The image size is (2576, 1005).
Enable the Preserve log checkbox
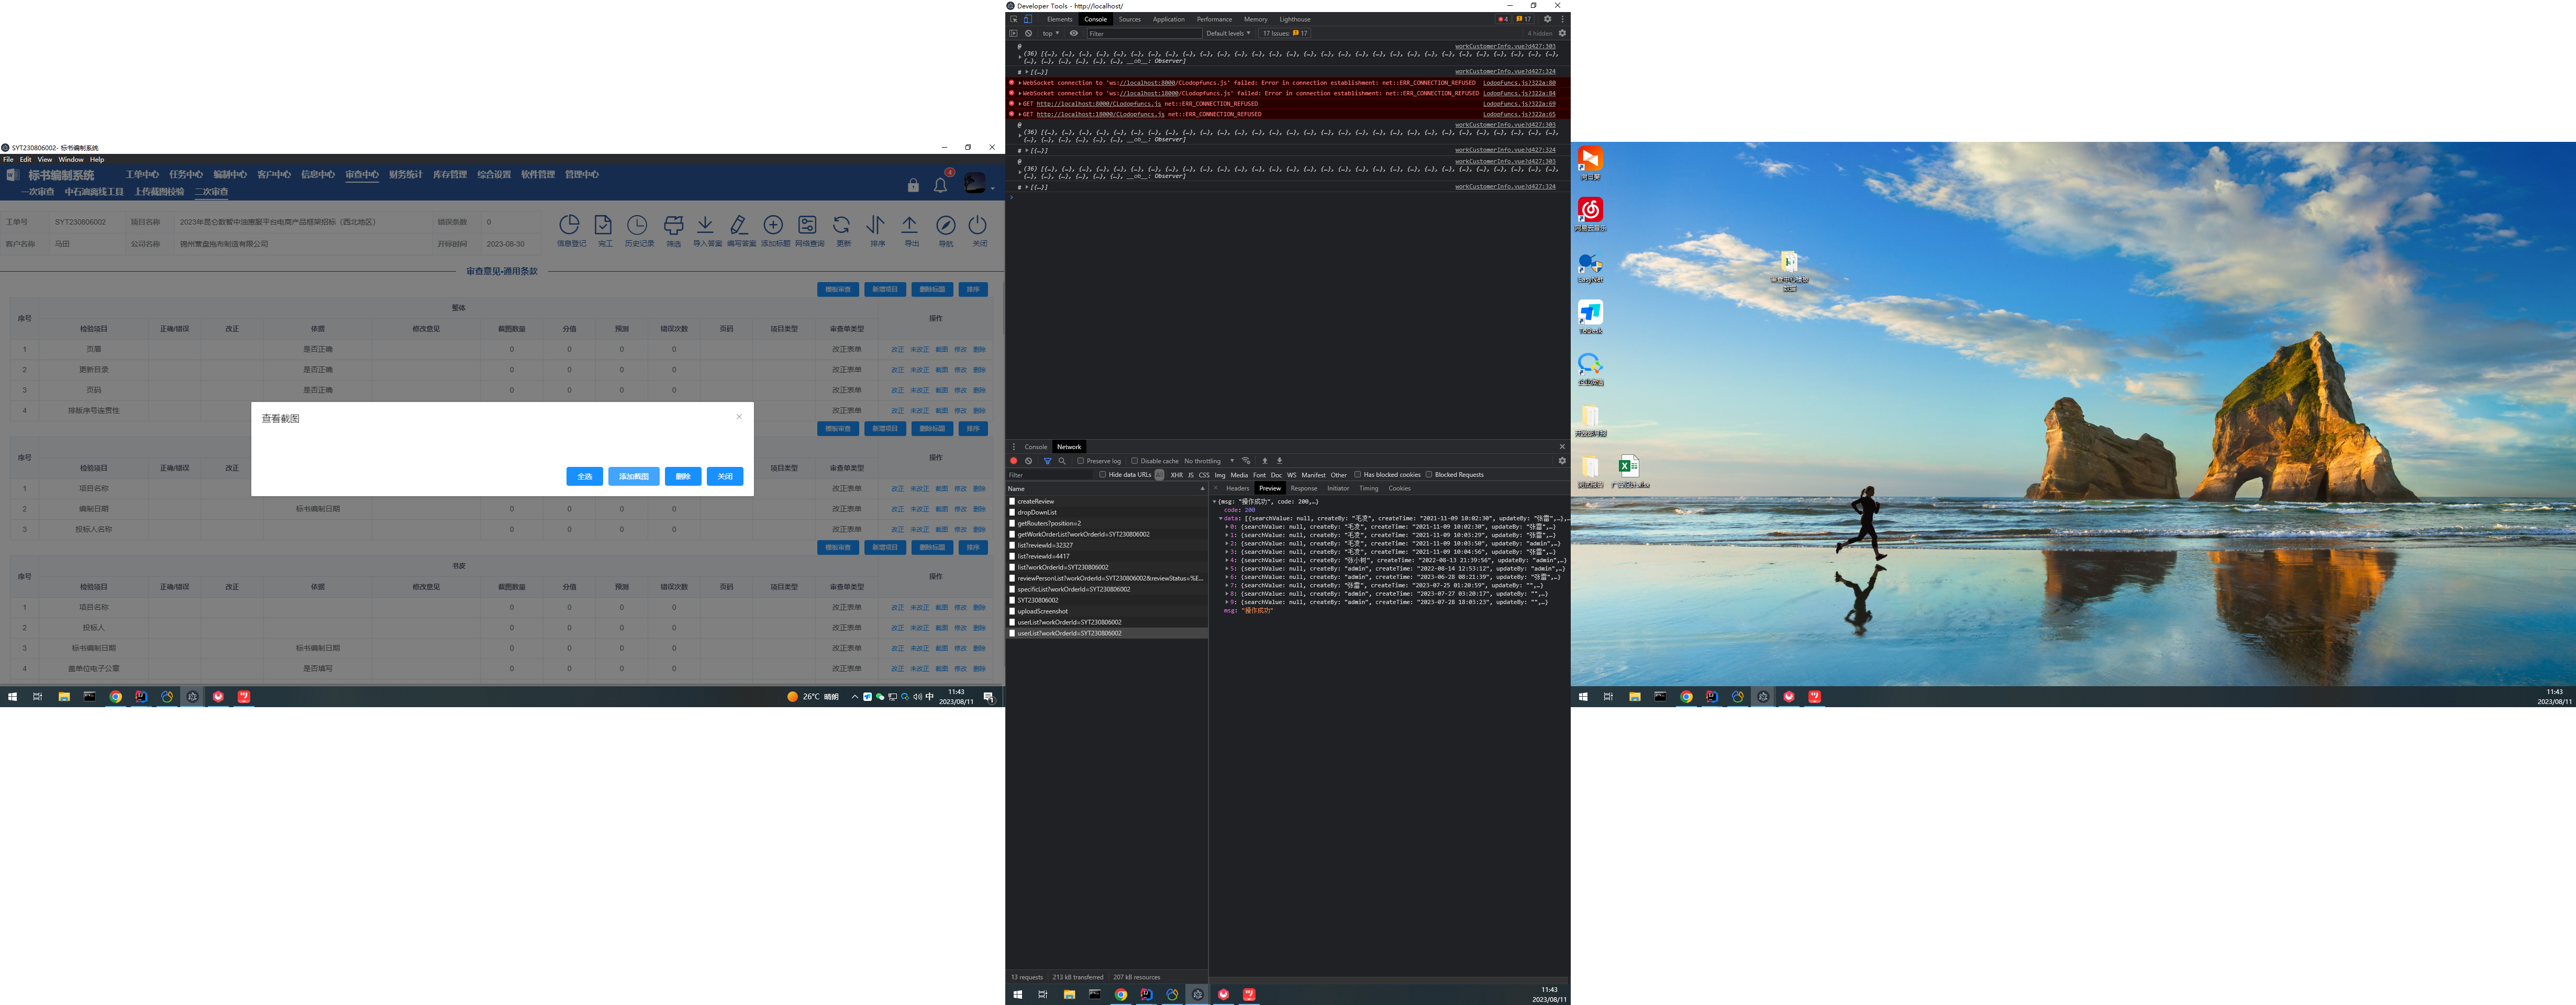[x=1081, y=461]
